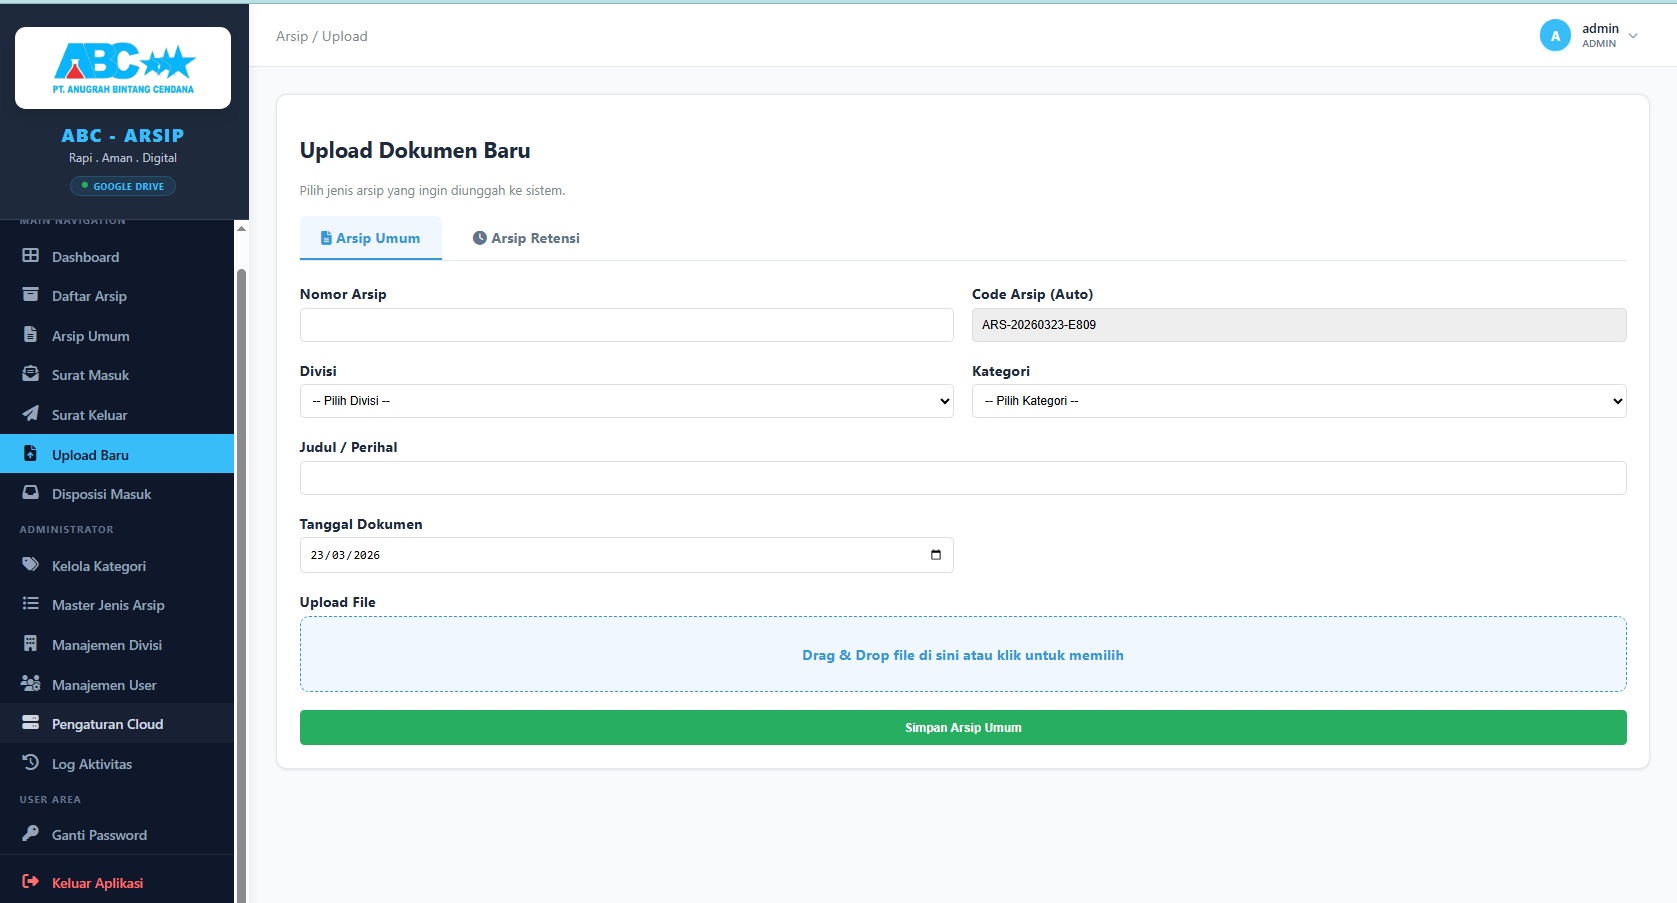1677x903 pixels.
Task: Click the Code Arsip auto field
Action: (x=1299, y=325)
